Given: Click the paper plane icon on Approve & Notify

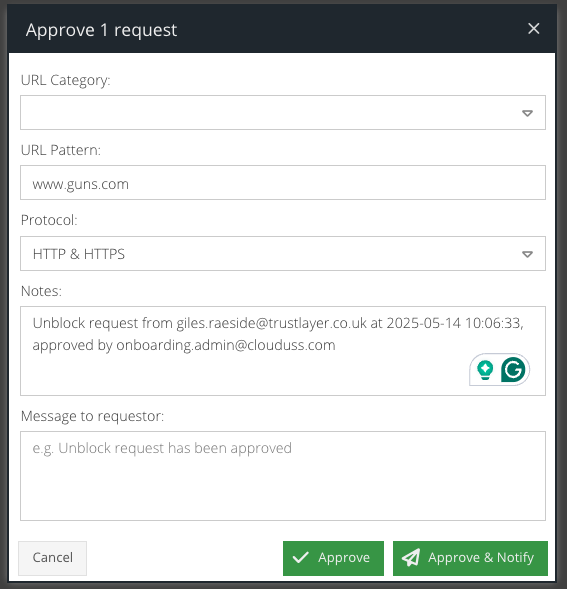Looking at the screenshot, I should (411, 557).
